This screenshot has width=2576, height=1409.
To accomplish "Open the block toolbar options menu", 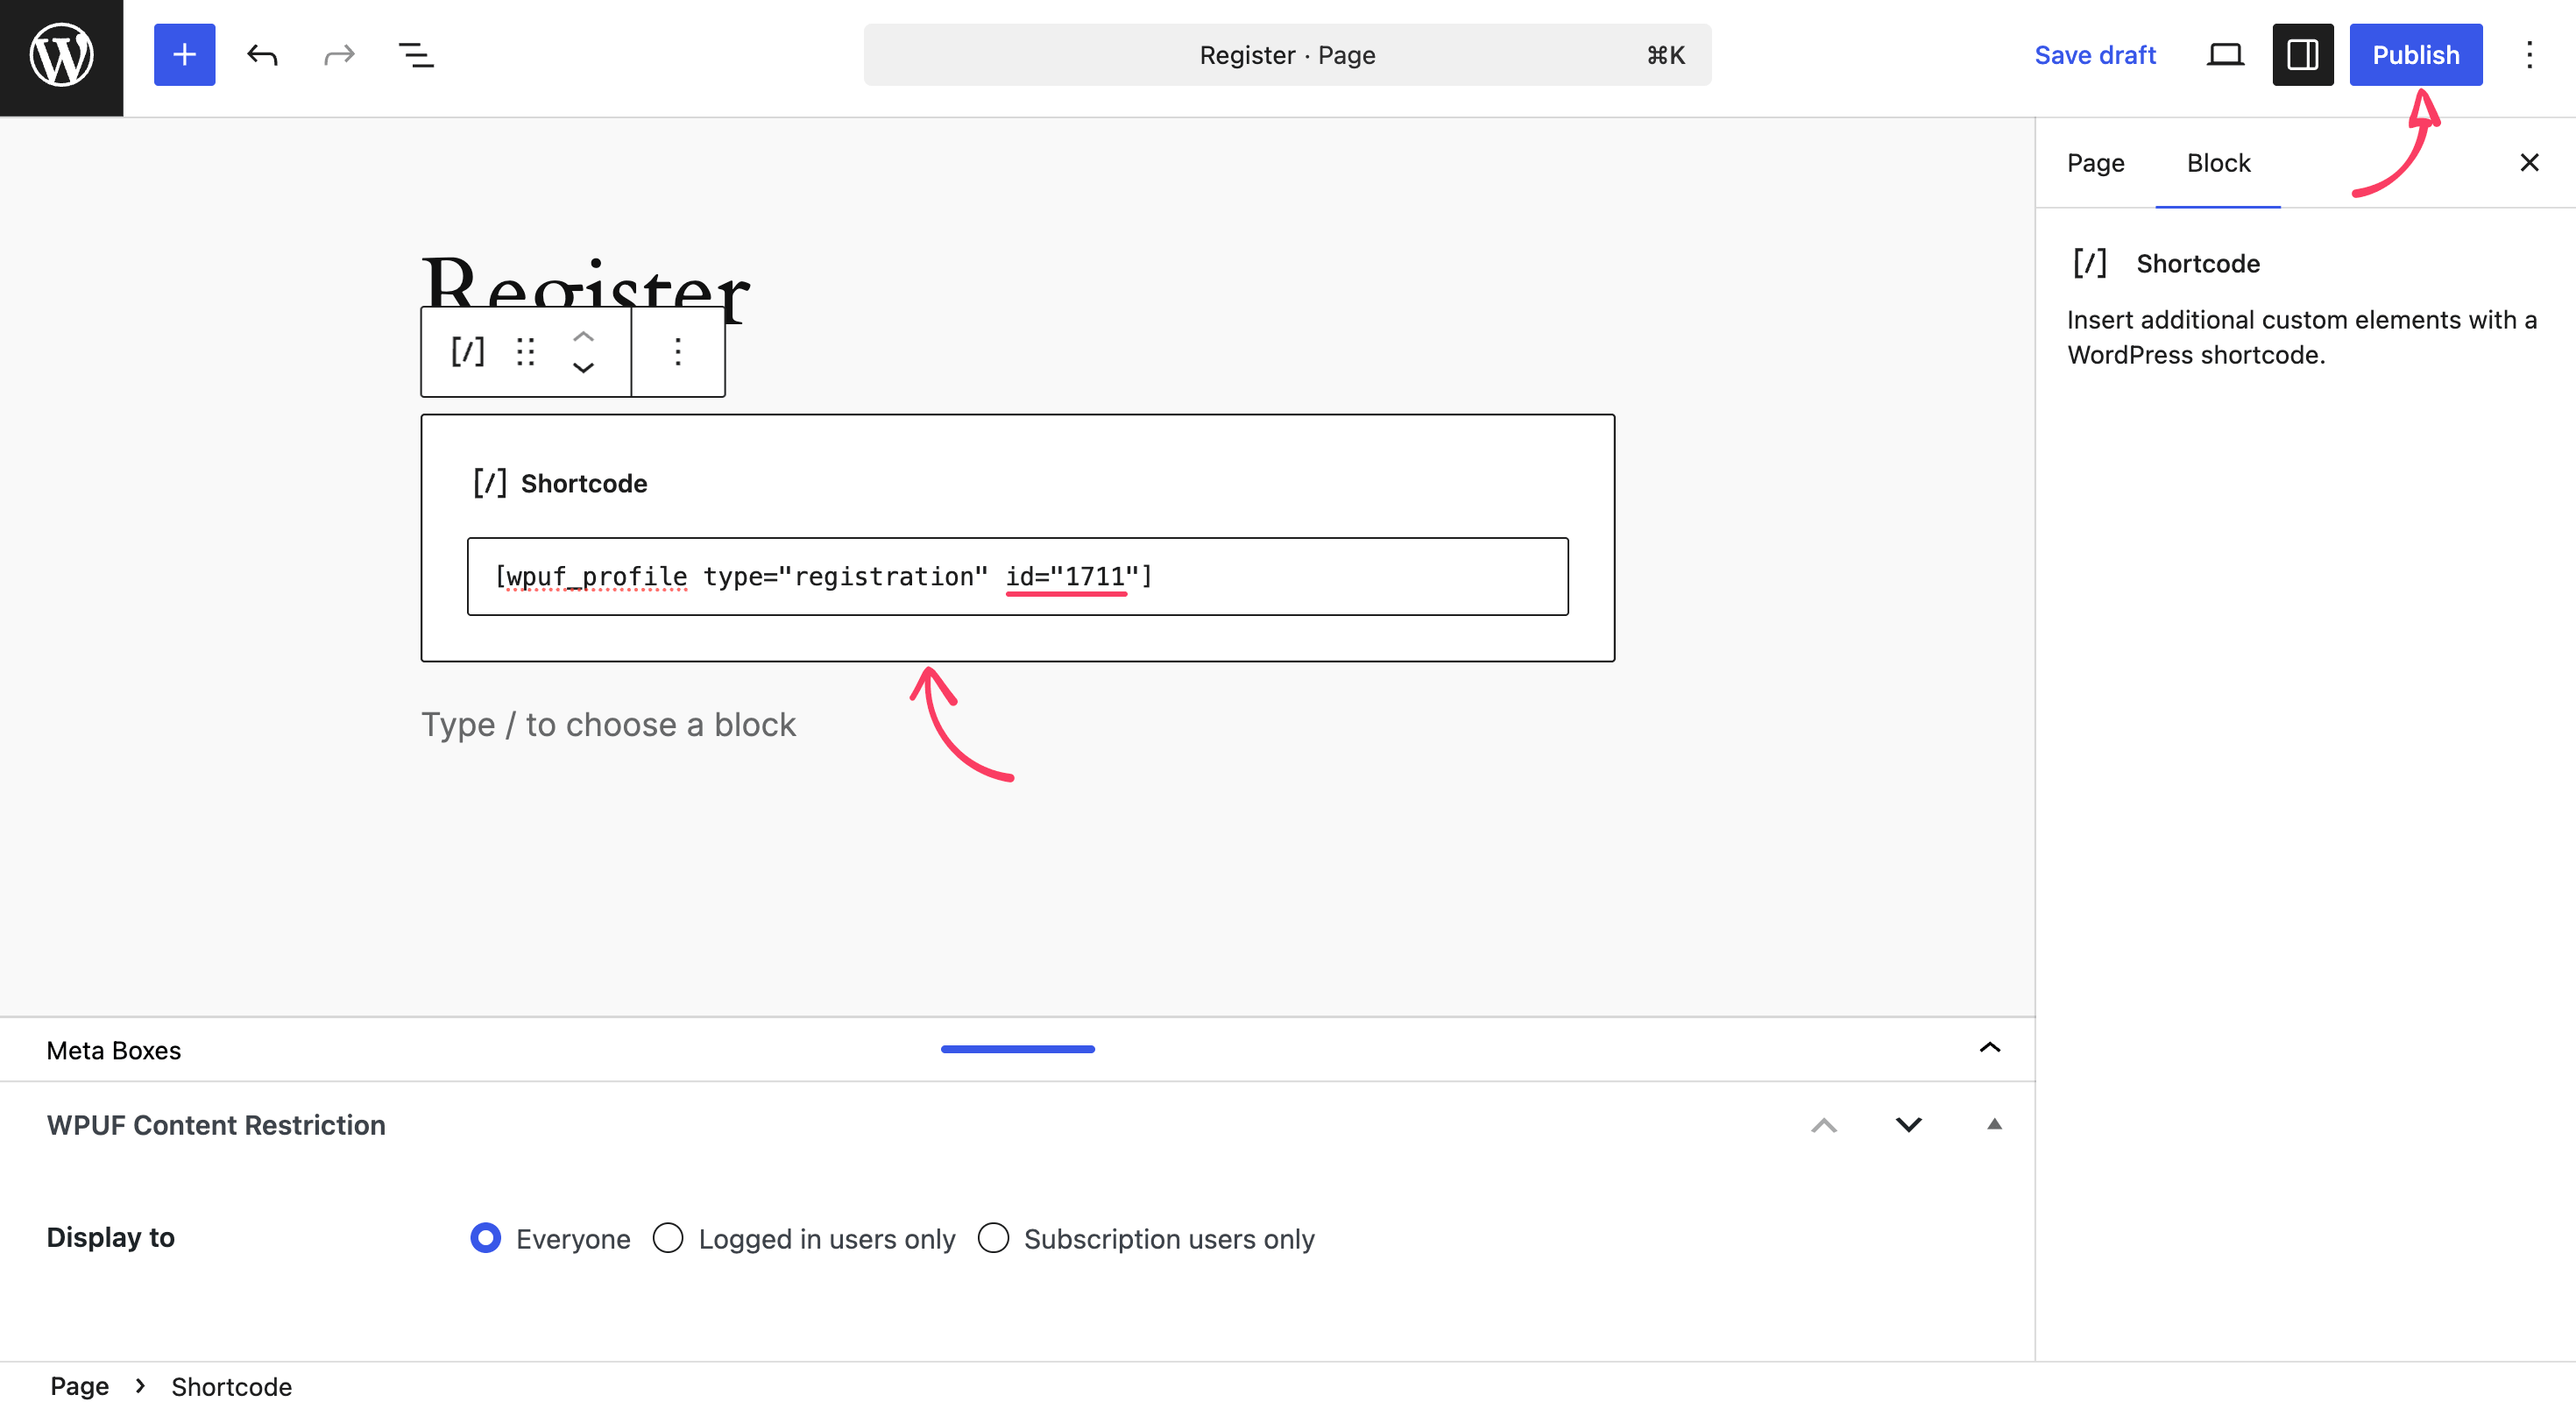I will tap(678, 351).
